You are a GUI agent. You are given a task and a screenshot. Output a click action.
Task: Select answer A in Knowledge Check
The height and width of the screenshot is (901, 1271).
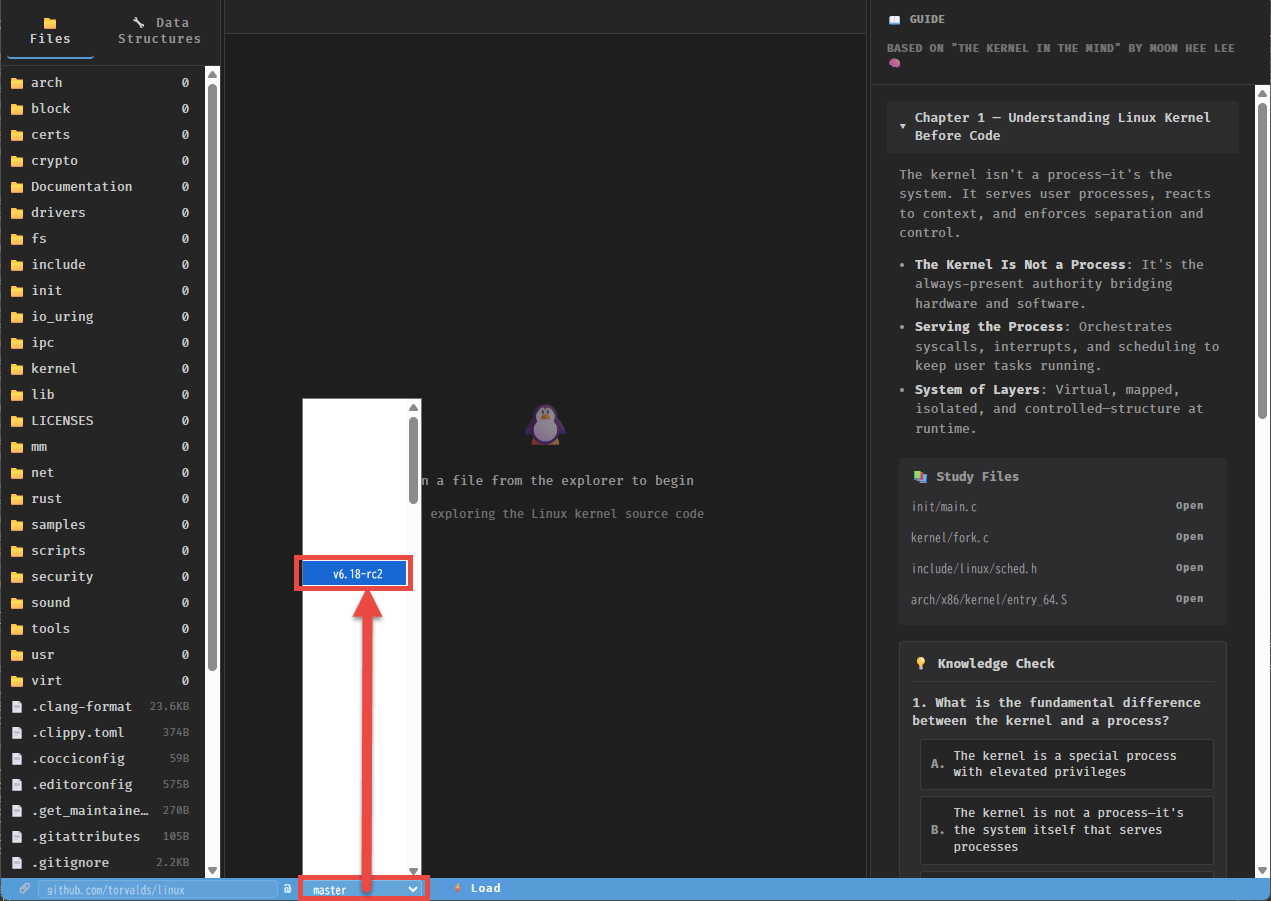click(1066, 764)
